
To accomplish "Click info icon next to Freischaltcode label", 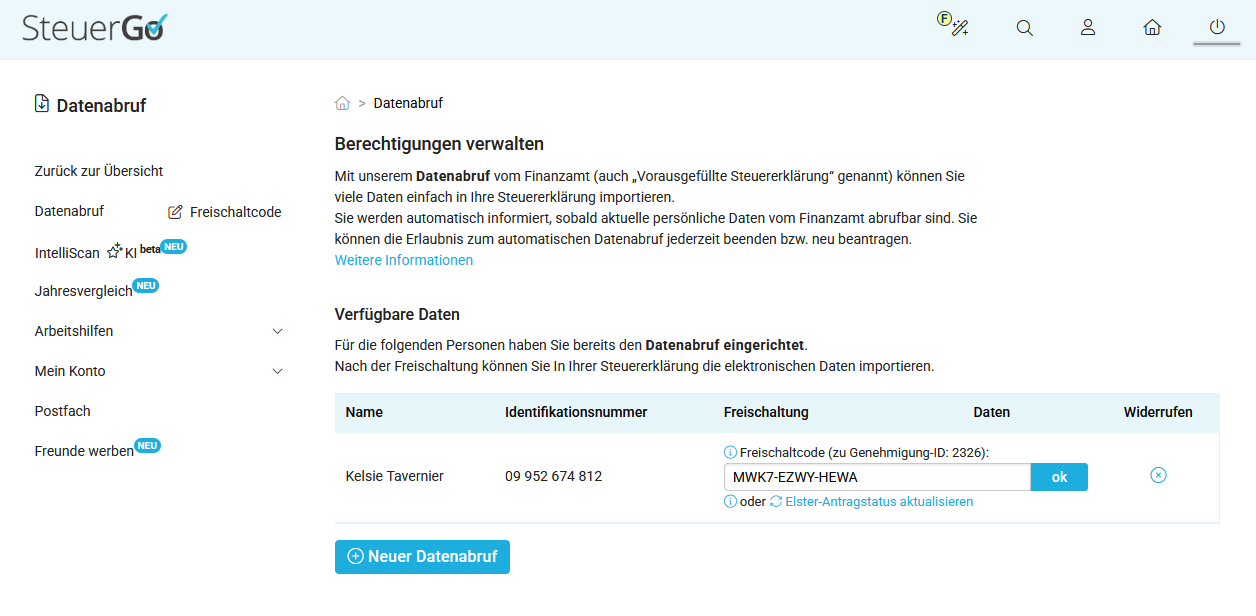I will tap(730, 453).
